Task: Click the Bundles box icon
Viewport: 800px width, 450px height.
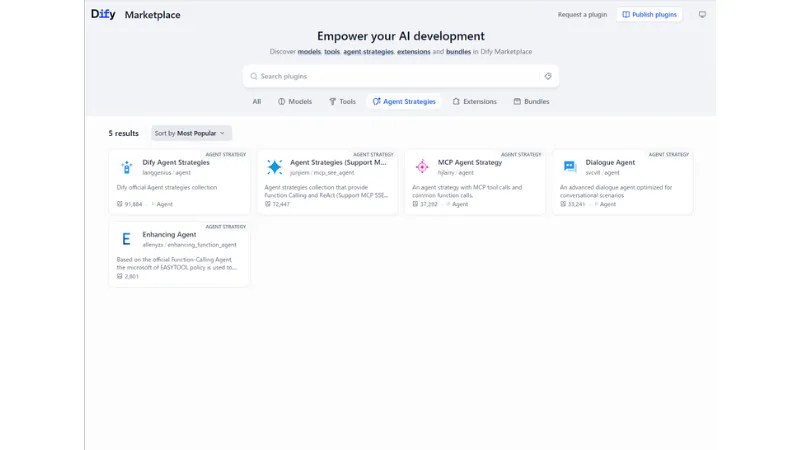Action: tap(517, 102)
